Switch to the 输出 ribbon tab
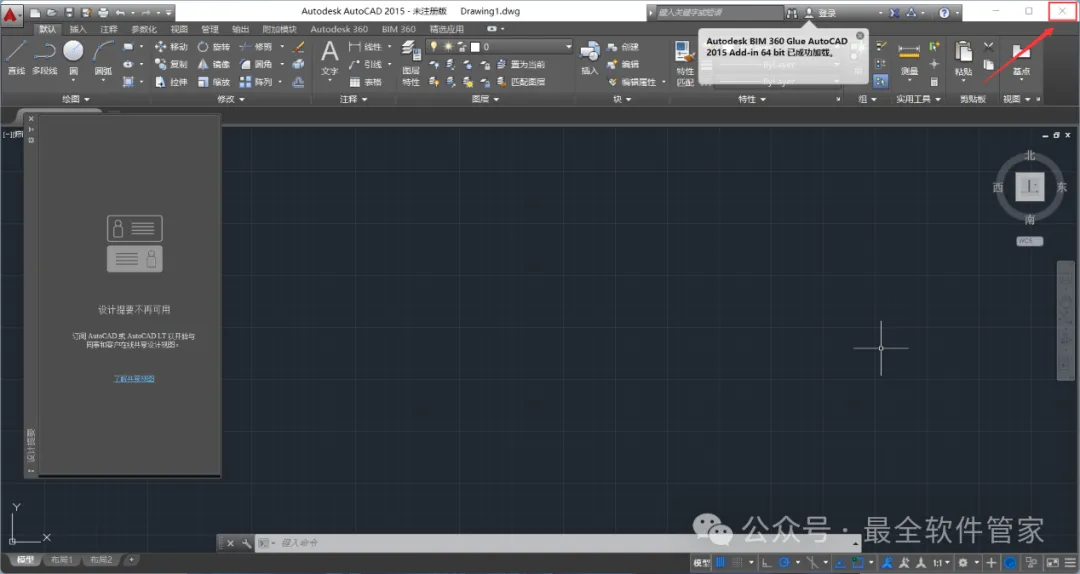1080x574 pixels. click(x=240, y=29)
